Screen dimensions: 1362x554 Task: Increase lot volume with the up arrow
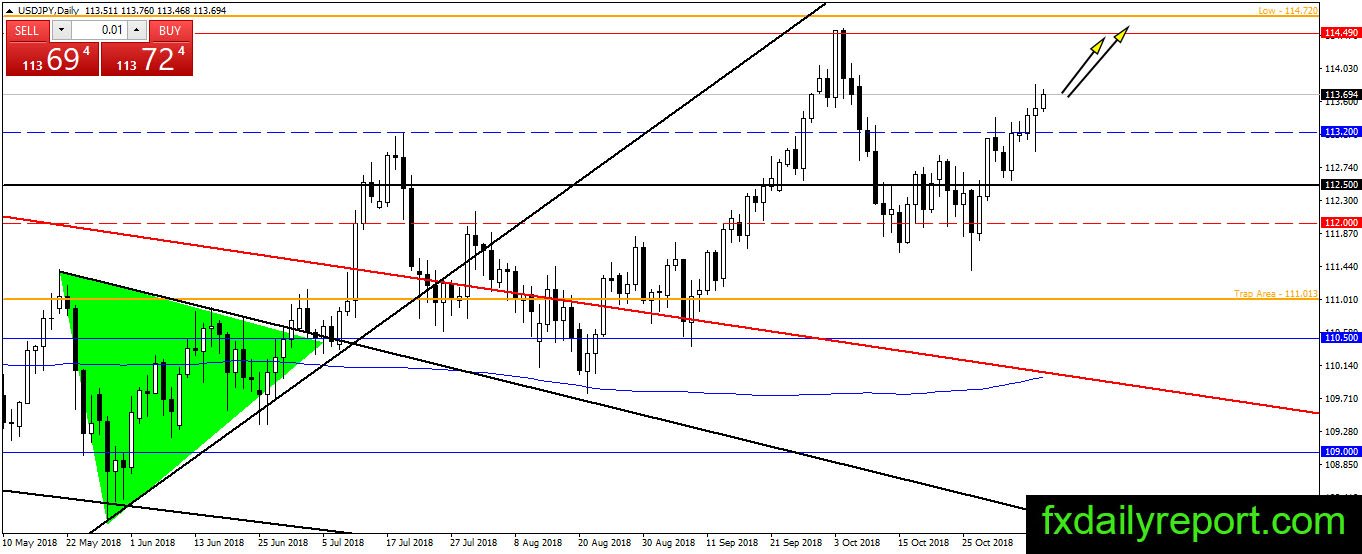[x=138, y=30]
